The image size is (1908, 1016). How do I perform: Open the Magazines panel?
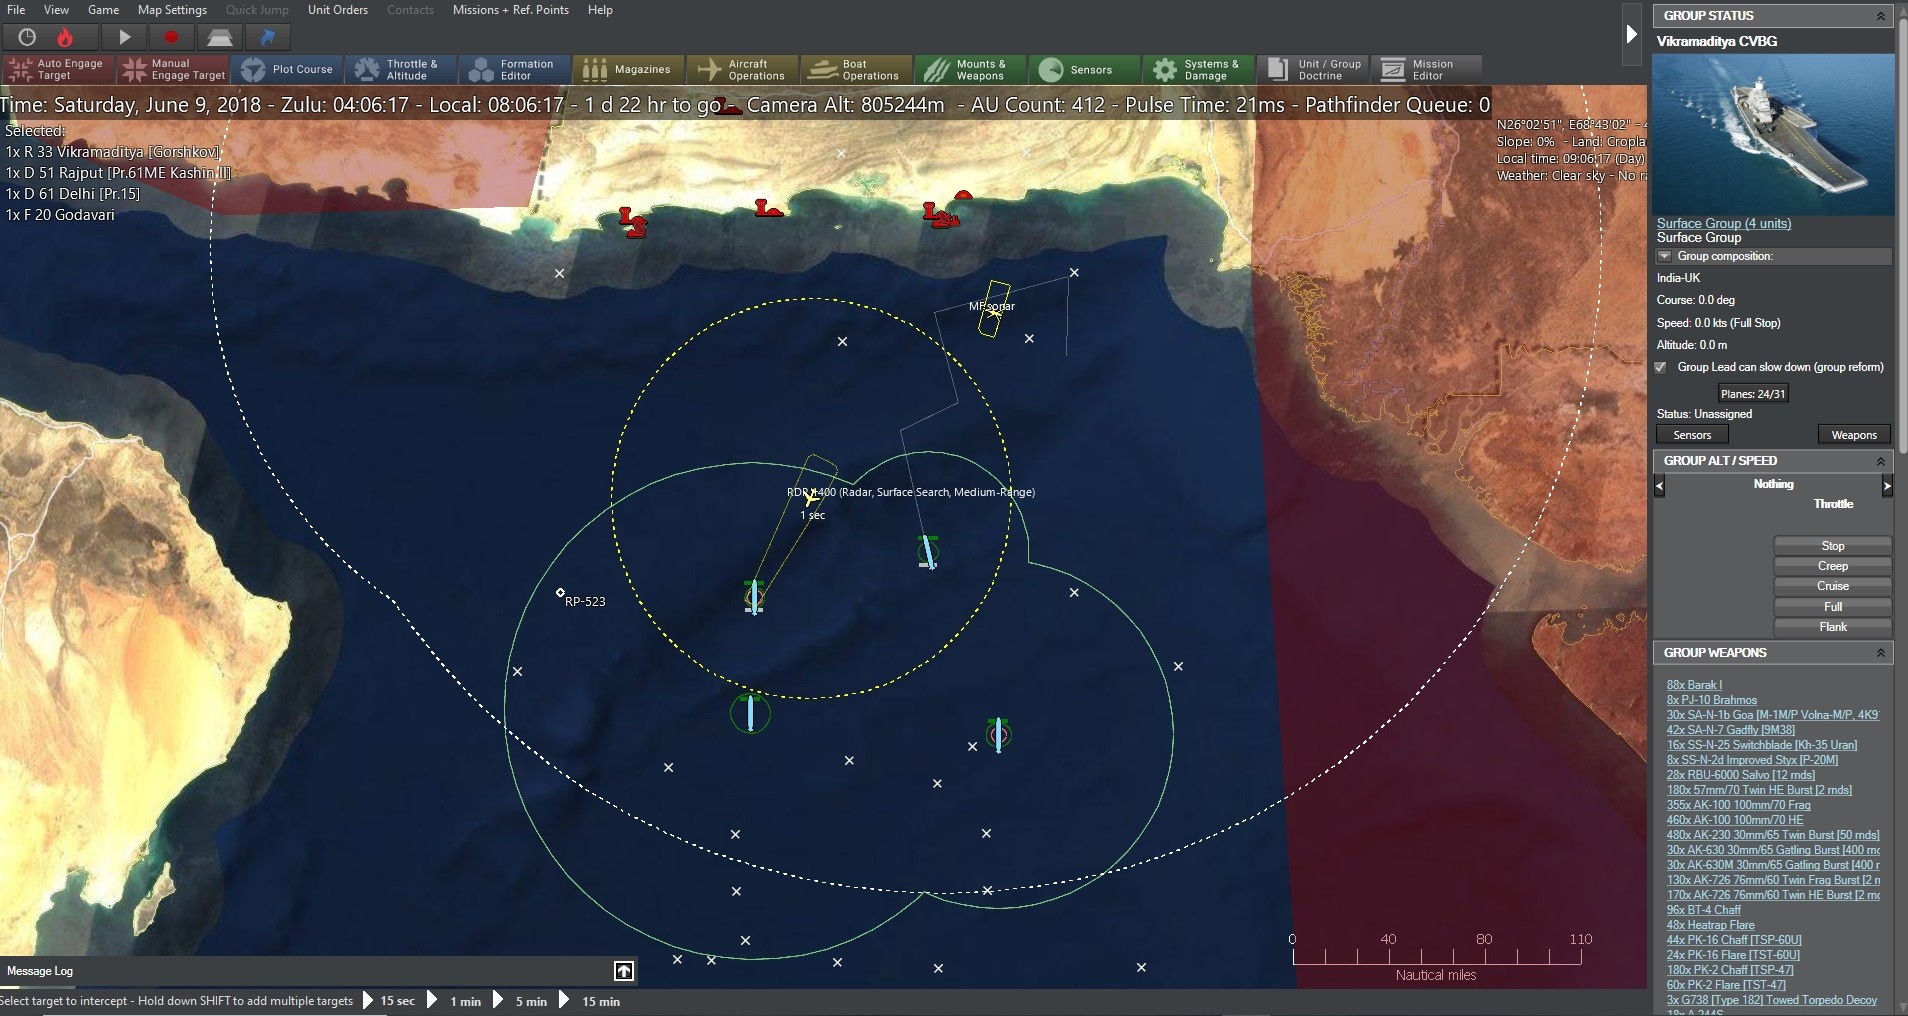(628, 69)
